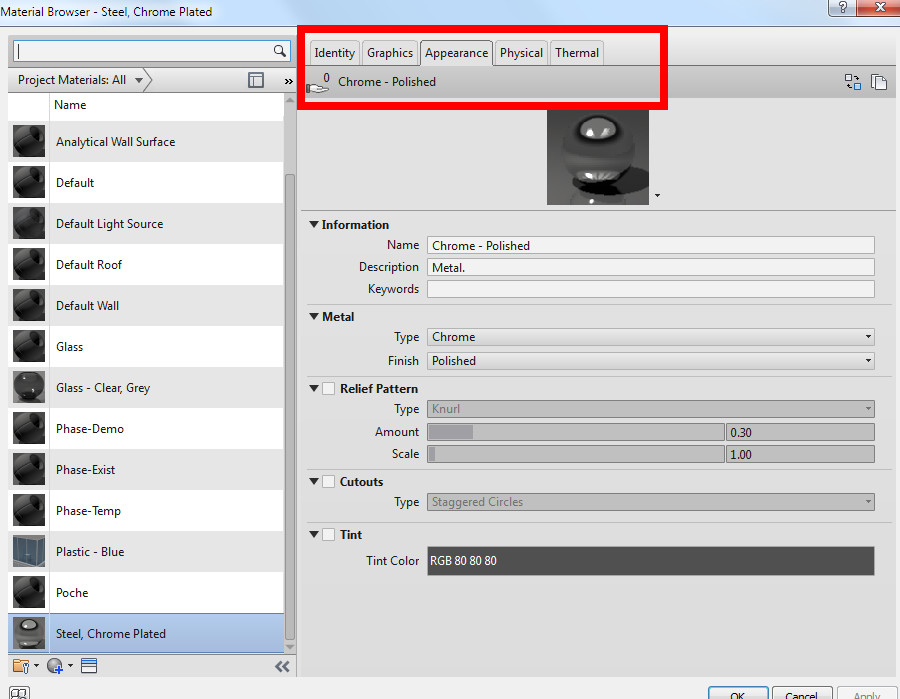Click the create new material icon
Viewport: 900px width, 699px height.
pos(55,666)
